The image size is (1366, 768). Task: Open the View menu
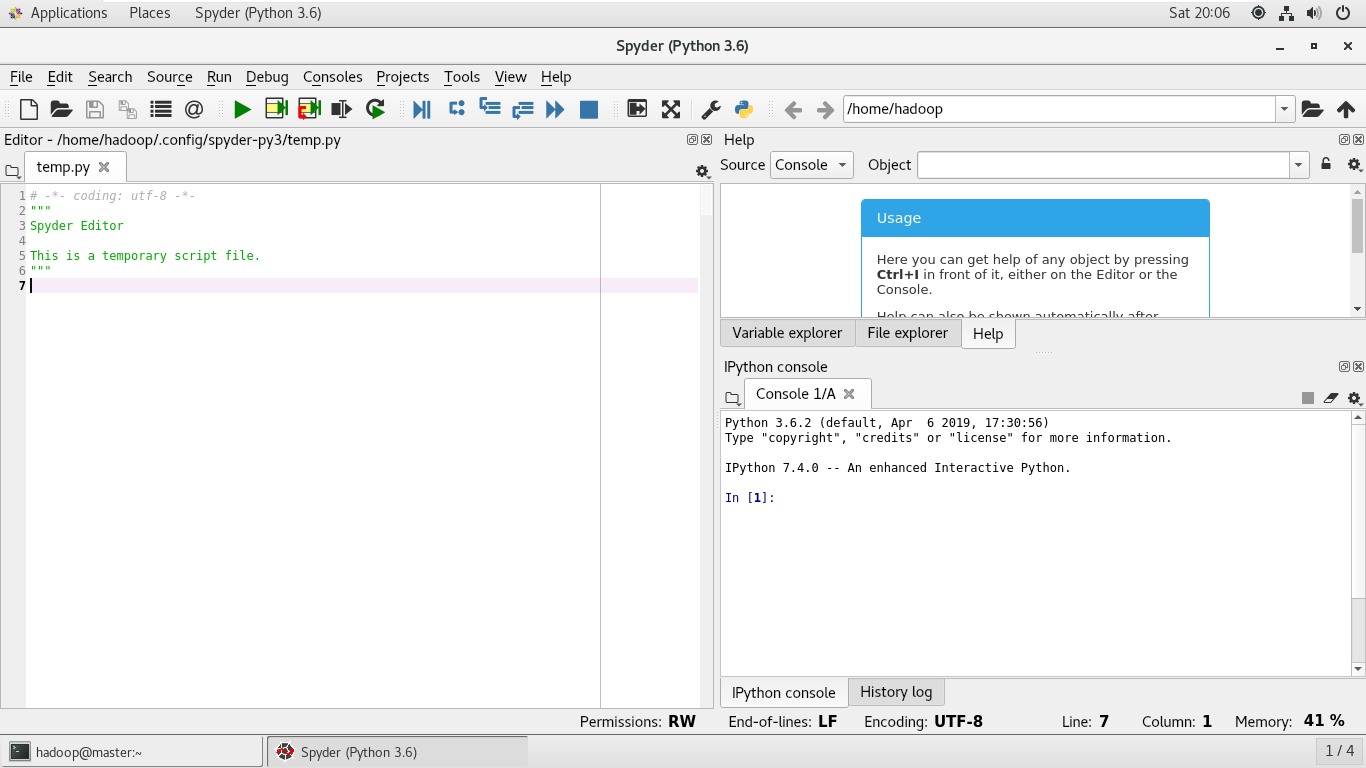[x=510, y=77]
